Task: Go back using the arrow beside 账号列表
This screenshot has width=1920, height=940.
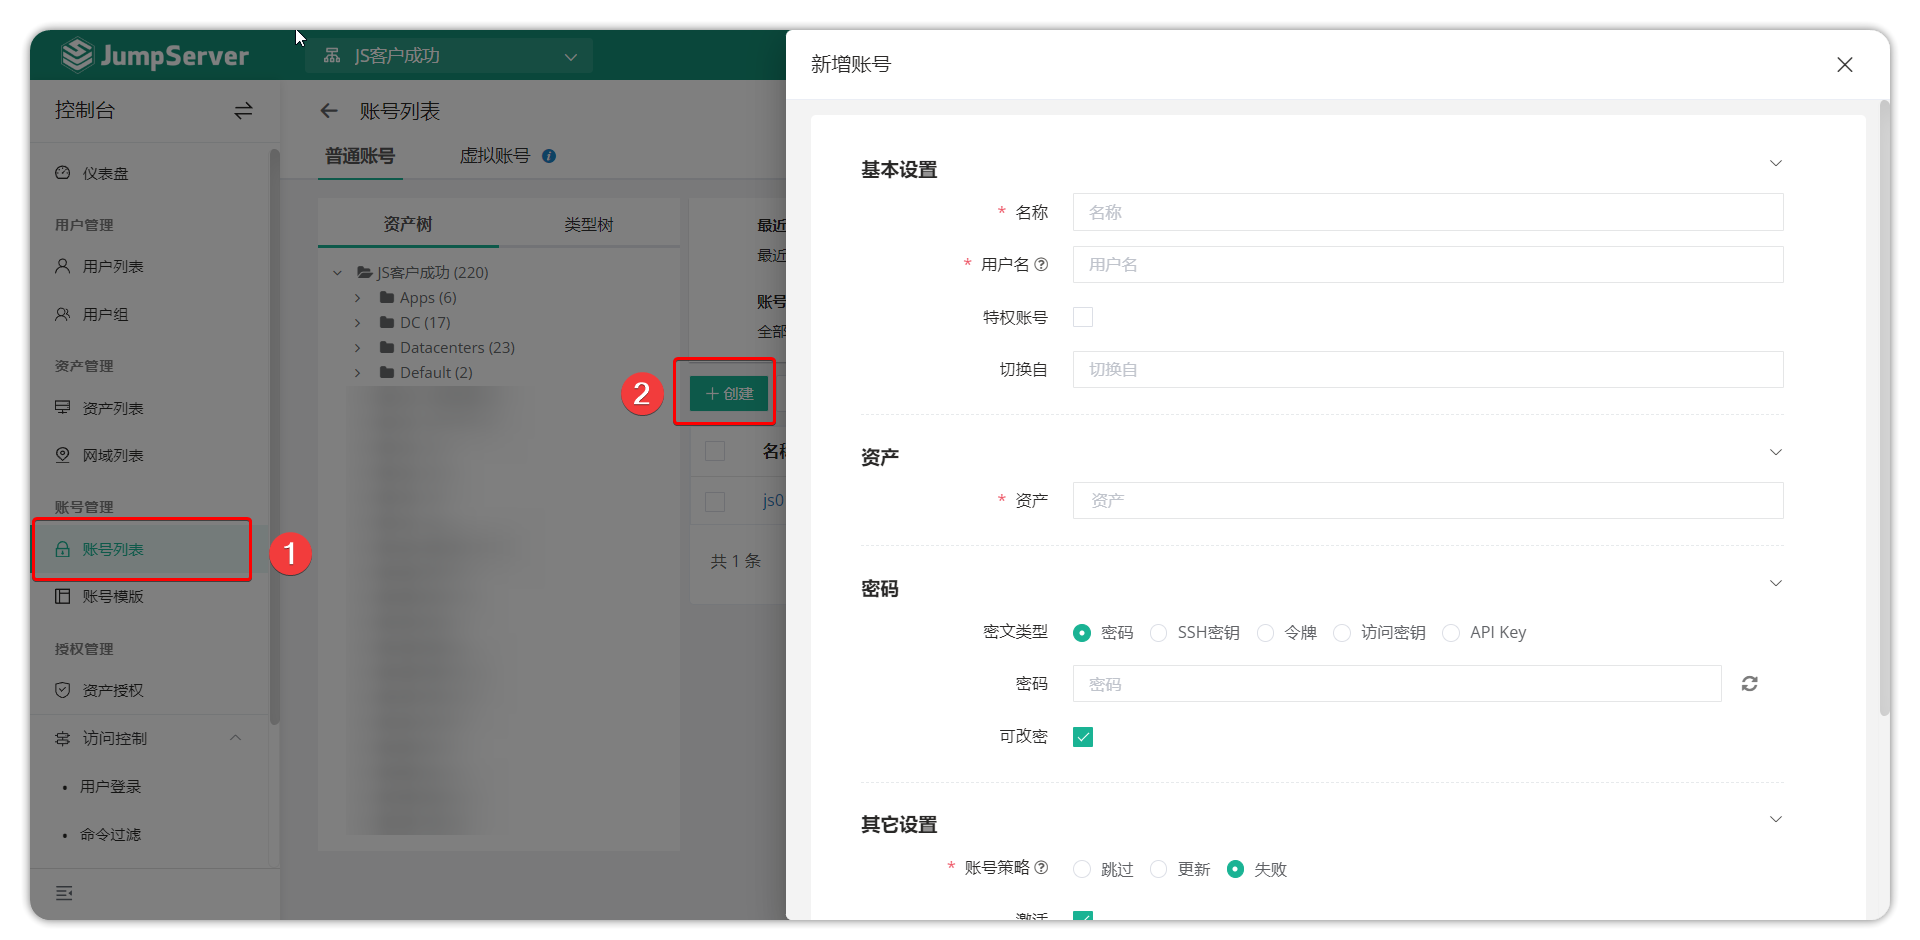Action: (x=329, y=111)
